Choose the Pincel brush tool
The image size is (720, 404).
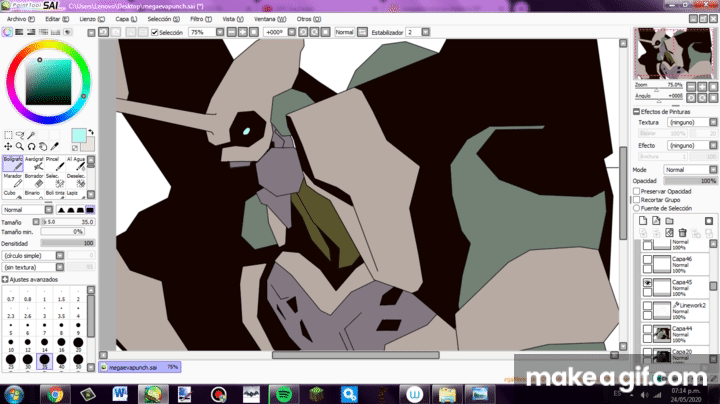pos(55,165)
